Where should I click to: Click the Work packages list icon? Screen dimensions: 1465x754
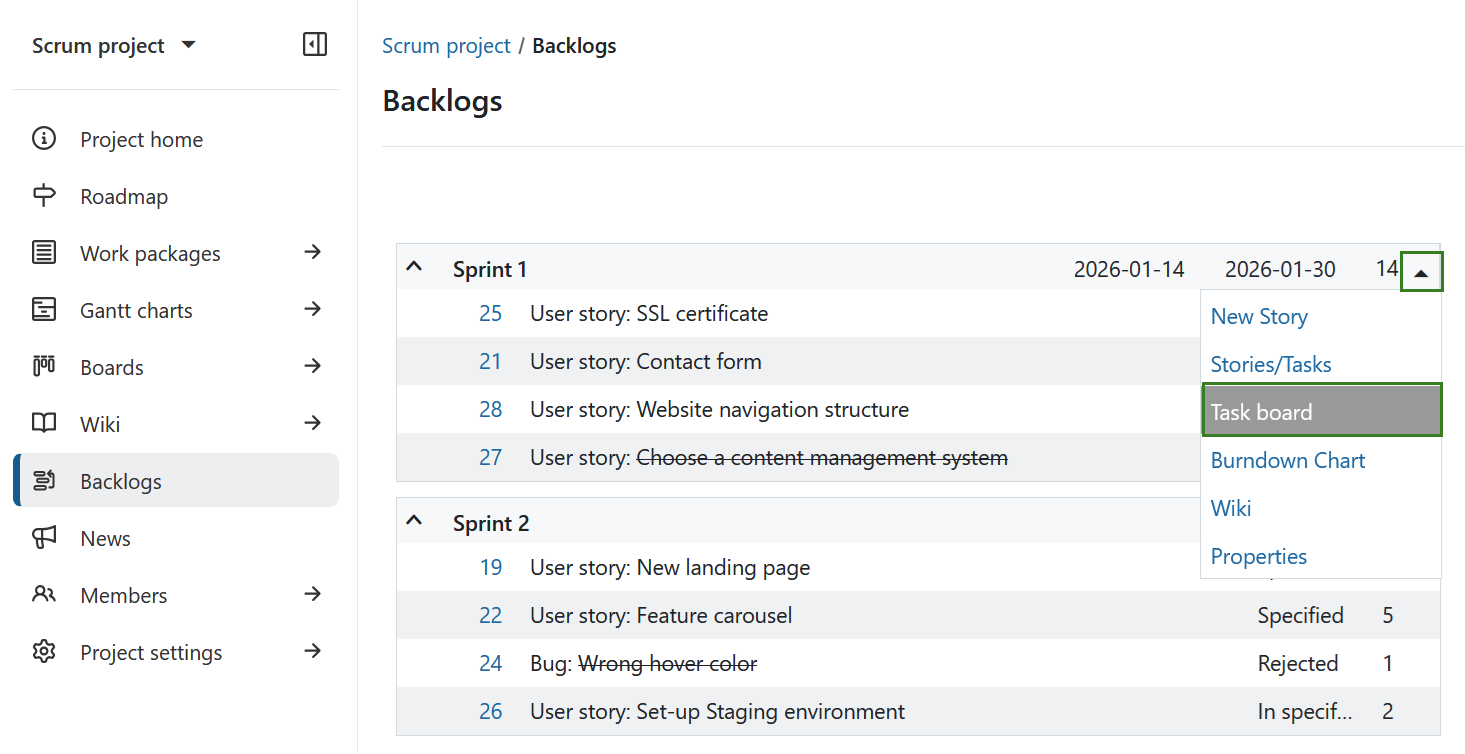pos(44,253)
